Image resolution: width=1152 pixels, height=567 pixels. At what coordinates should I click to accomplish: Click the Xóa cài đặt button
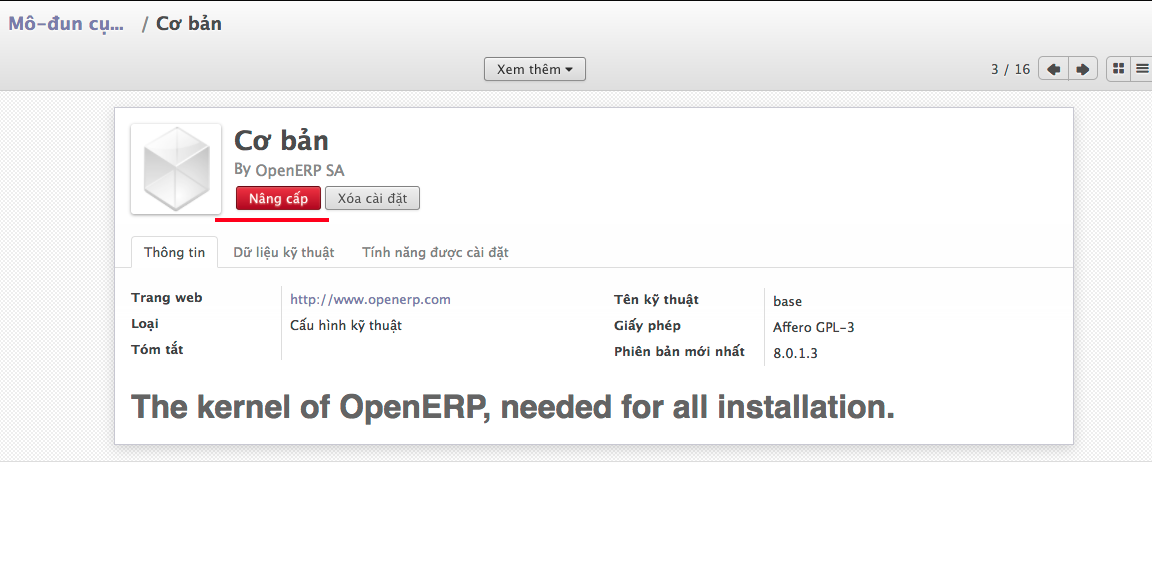pos(372,198)
